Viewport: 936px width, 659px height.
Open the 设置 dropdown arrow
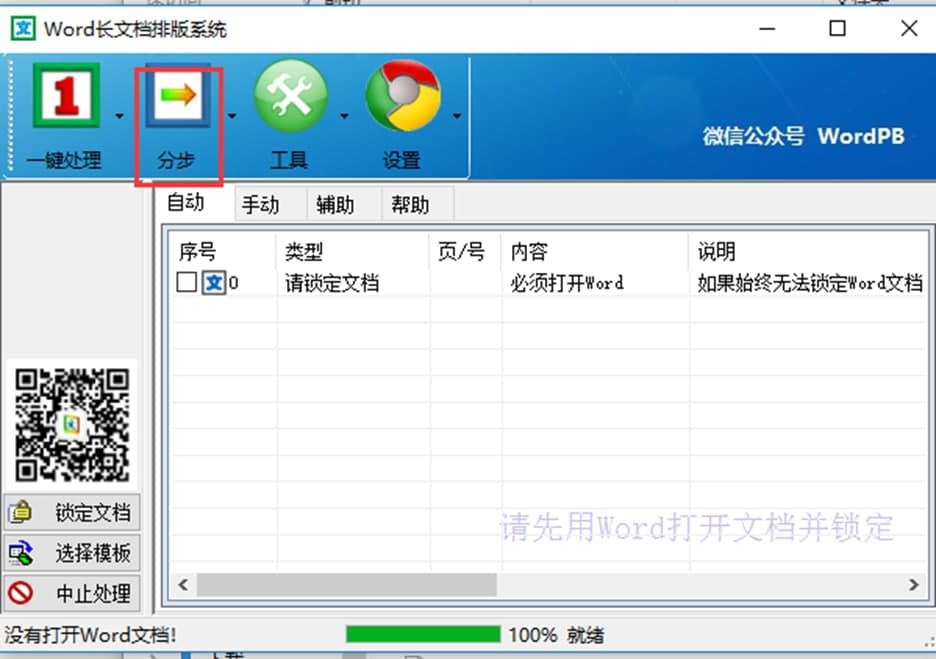coord(457,116)
